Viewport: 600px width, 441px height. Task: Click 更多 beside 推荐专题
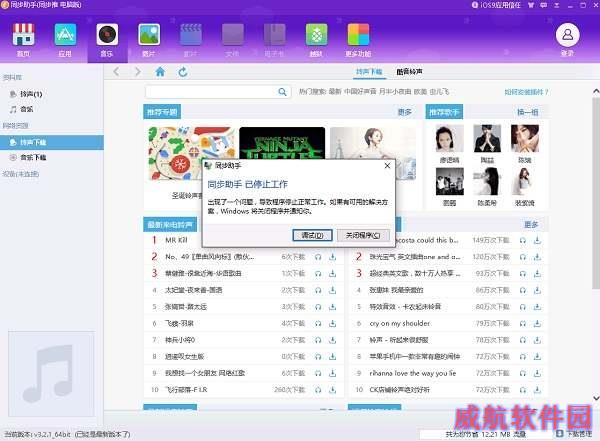tap(404, 112)
